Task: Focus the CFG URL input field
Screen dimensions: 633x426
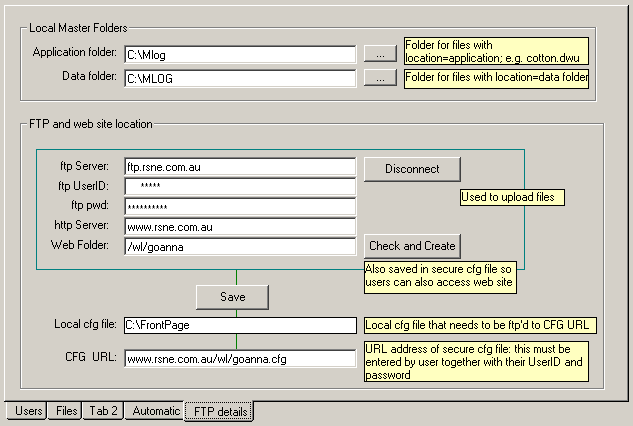Action: [x=239, y=358]
